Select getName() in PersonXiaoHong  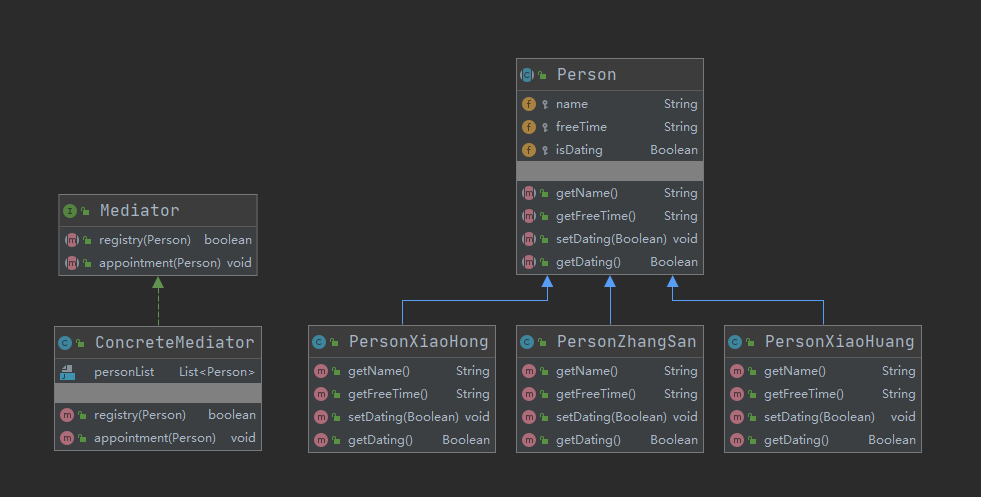(402, 371)
